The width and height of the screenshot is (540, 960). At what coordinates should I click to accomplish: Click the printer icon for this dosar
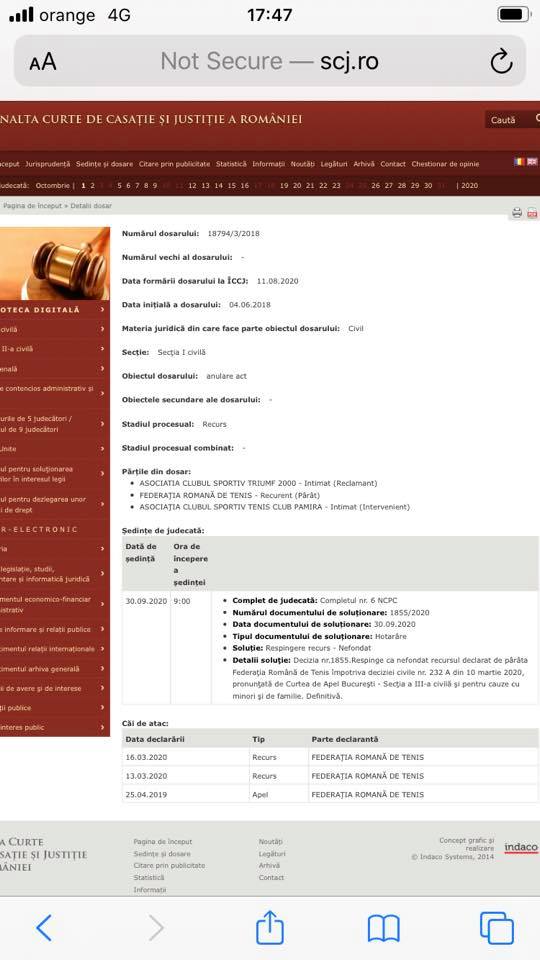pyautogui.click(x=517, y=213)
